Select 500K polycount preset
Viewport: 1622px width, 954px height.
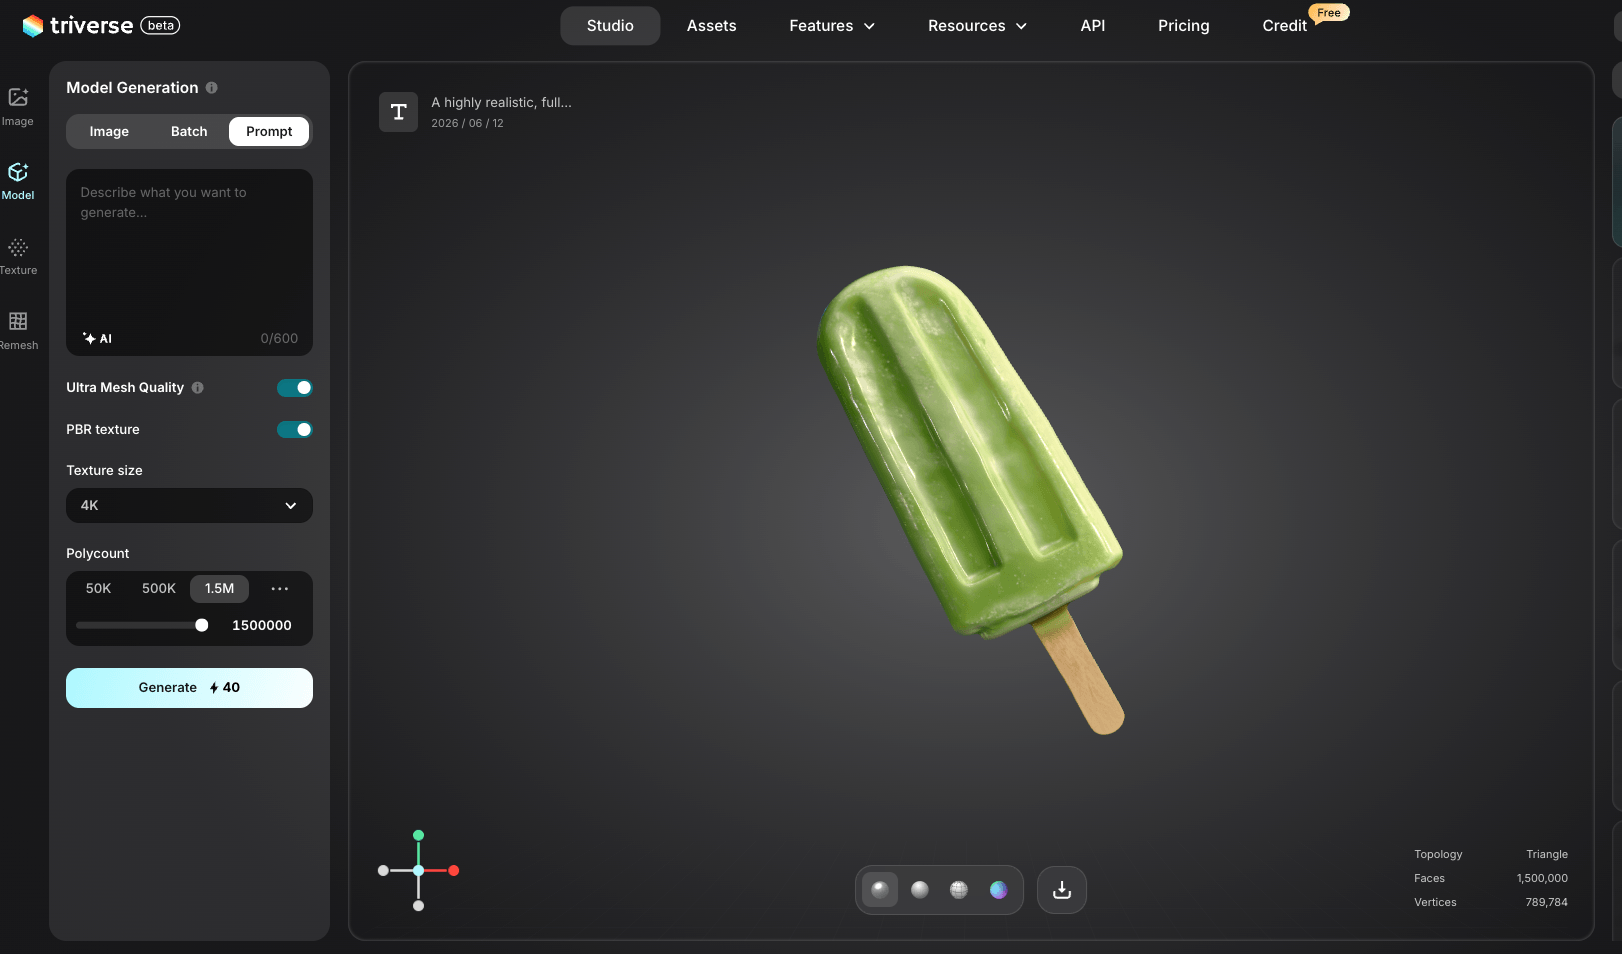(159, 589)
